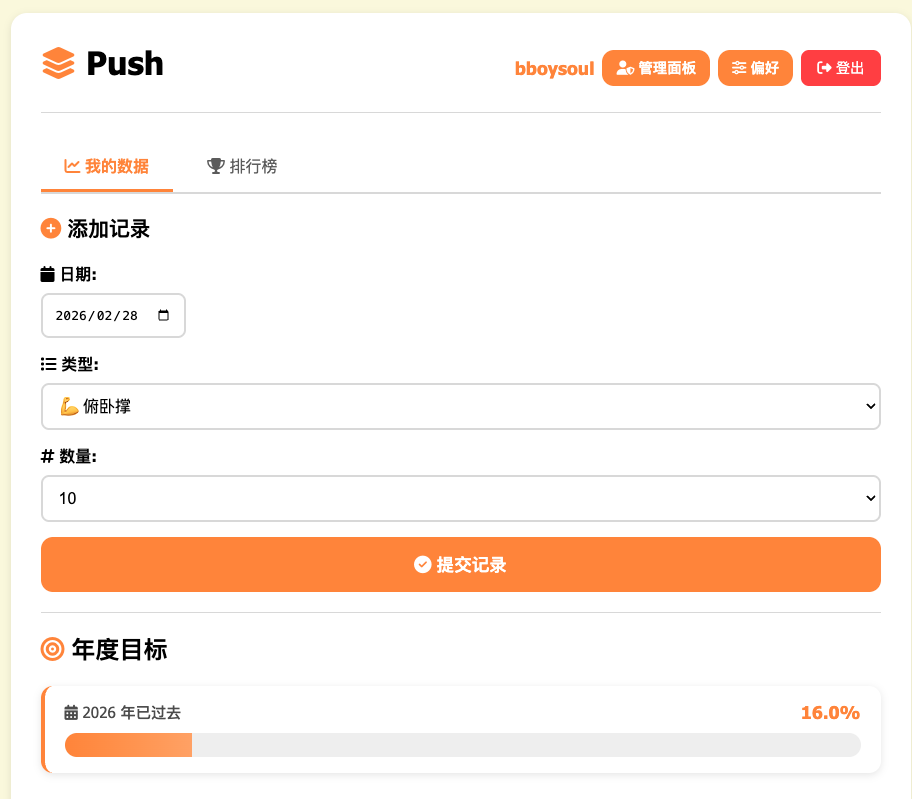This screenshot has height=799, width=912.
Task: Click the trophy icon on the 排行榜 tab
Action: [x=215, y=166]
